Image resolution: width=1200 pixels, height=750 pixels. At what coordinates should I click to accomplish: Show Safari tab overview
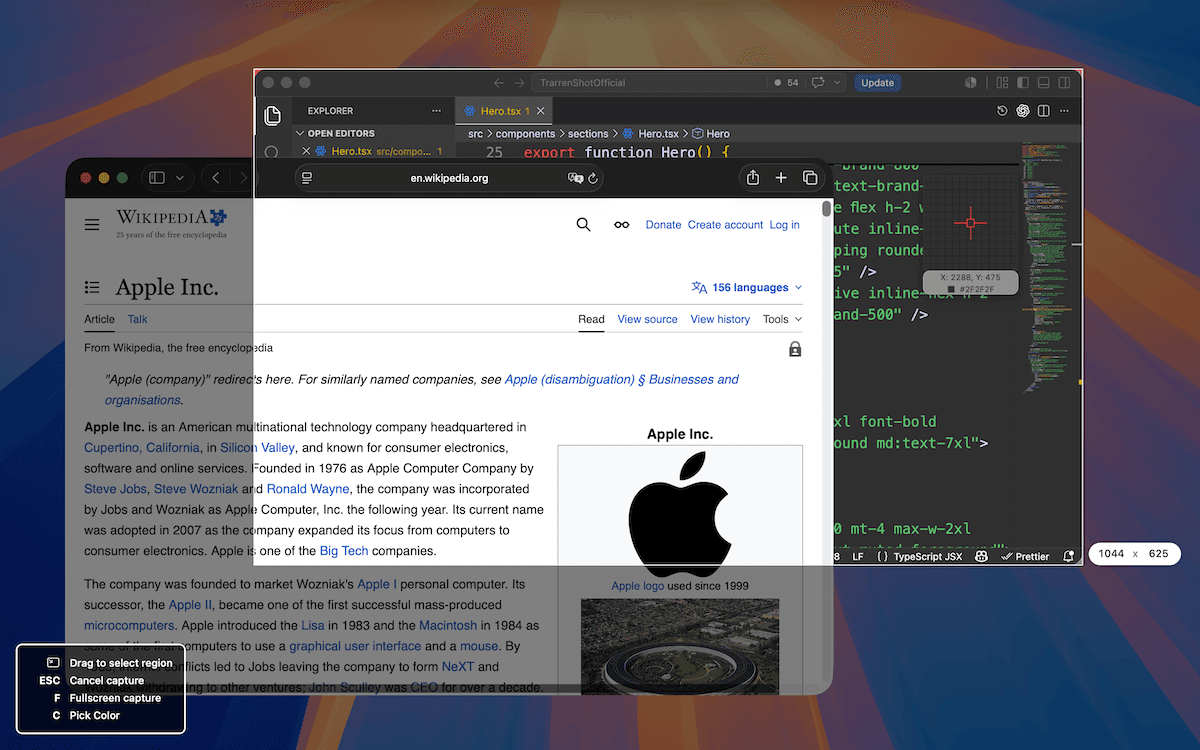pyautogui.click(x=810, y=178)
